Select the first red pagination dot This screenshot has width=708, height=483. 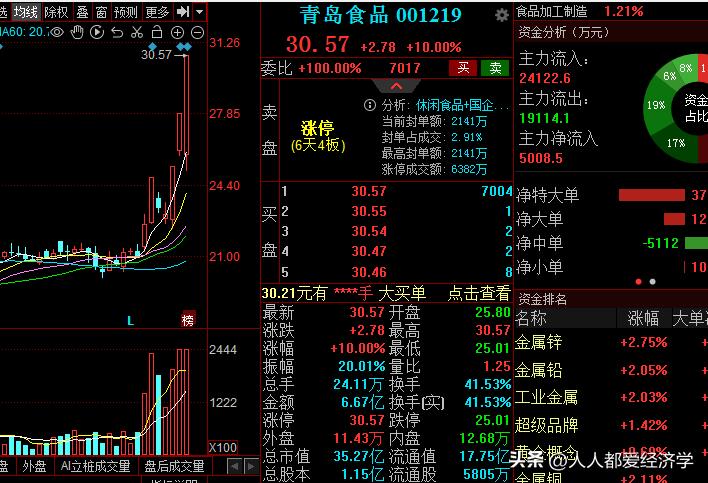coord(638,282)
